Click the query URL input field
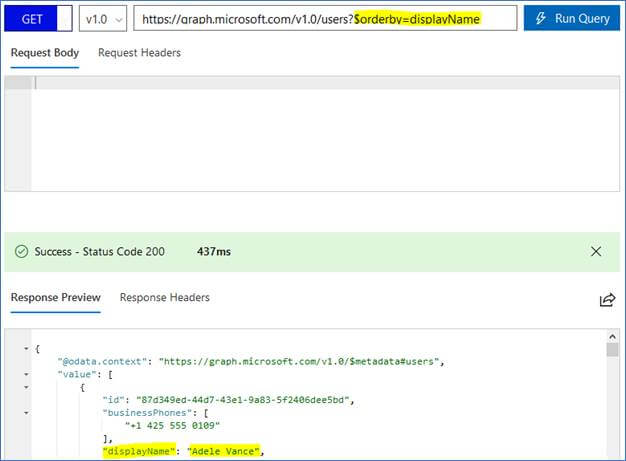The image size is (626, 461). click(x=325, y=18)
